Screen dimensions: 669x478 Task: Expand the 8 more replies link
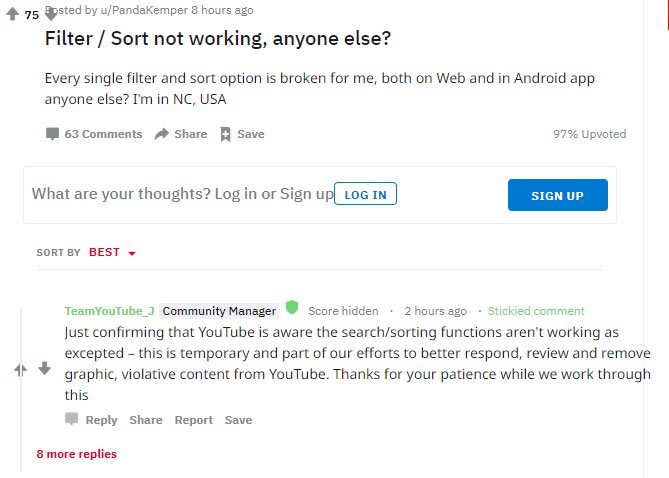(x=77, y=454)
